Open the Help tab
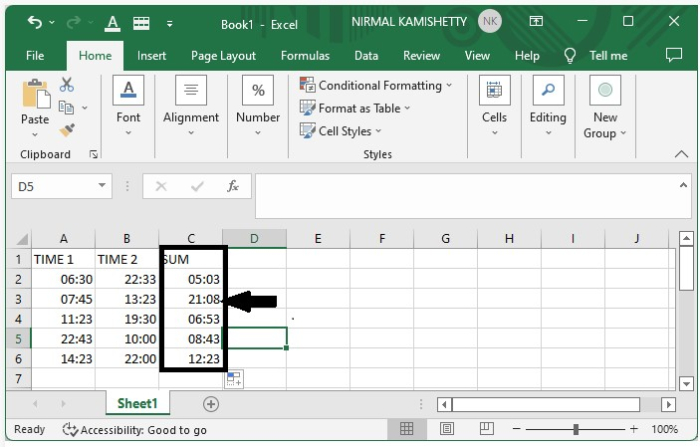This screenshot has width=700, height=447. tap(527, 56)
